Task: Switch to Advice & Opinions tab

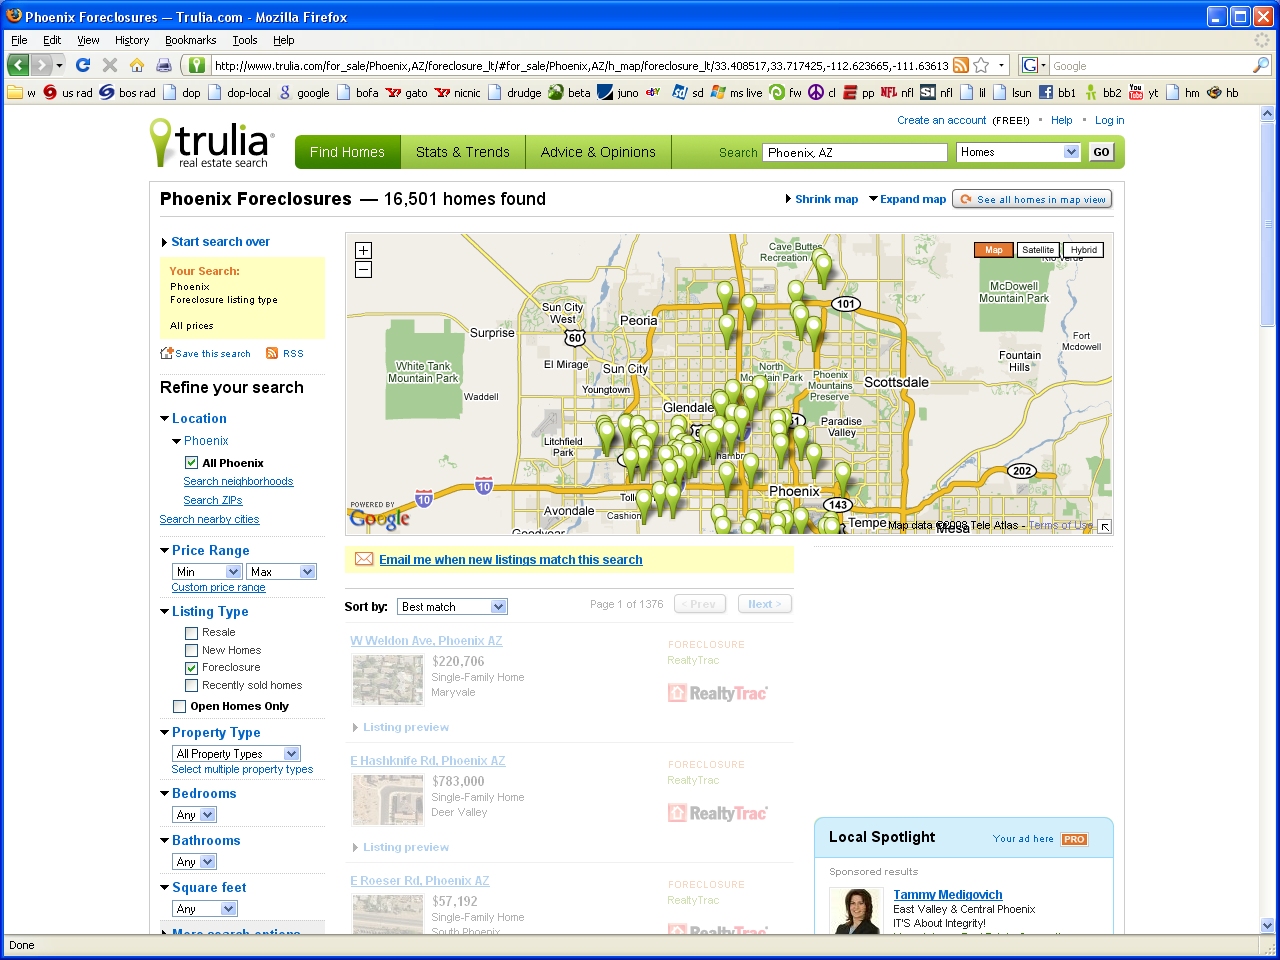Action: point(598,152)
